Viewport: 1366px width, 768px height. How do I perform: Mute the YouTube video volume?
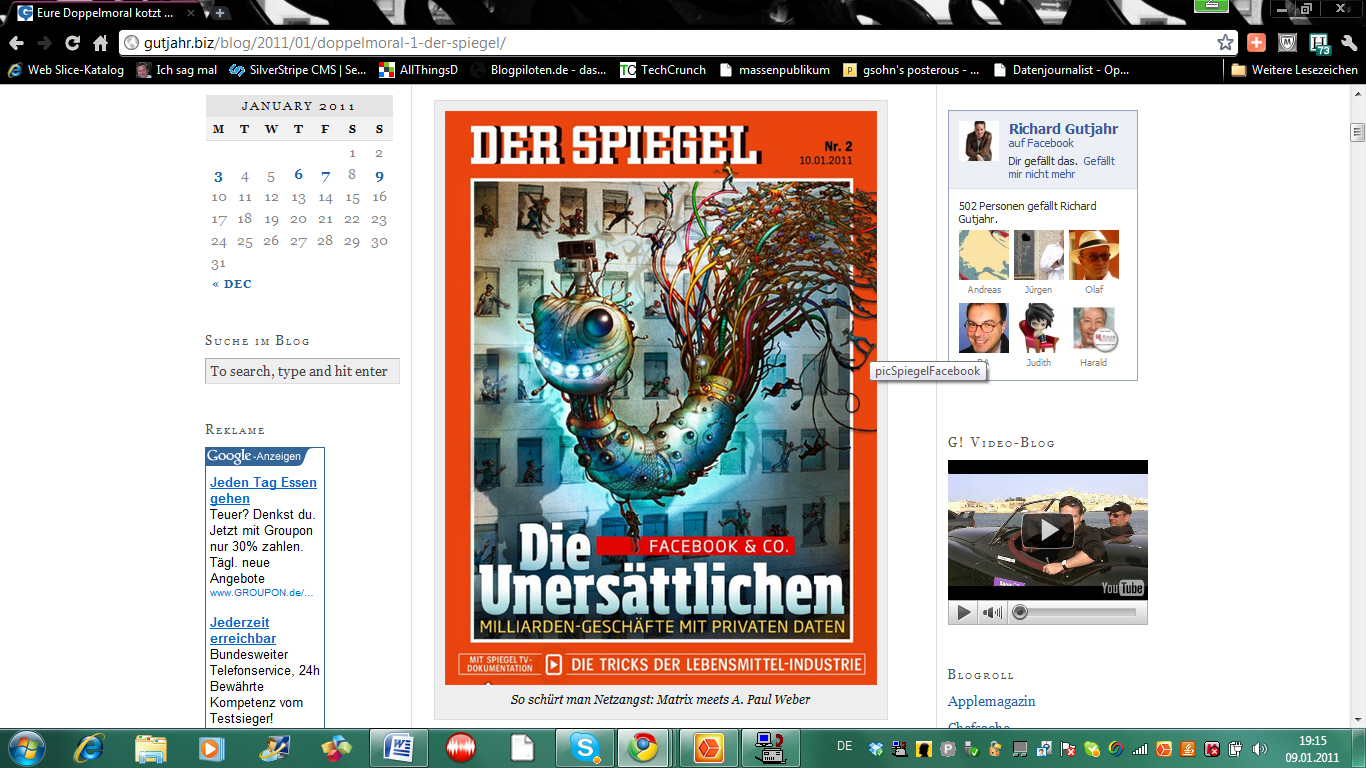click(991, 613)
